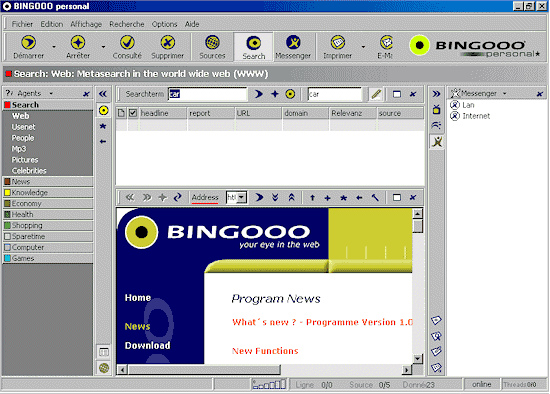Toggle the checkbox in the results header
This screenshot has height=394, width=550.
[x=133, y=113]
